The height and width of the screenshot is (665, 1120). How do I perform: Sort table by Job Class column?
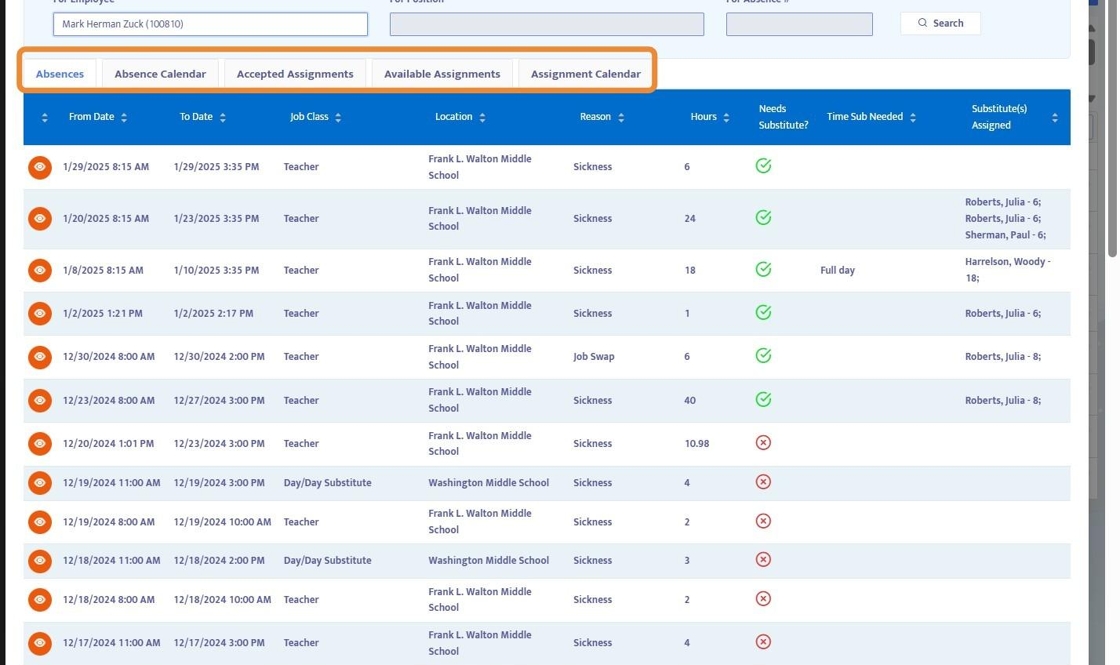point(315,117)
